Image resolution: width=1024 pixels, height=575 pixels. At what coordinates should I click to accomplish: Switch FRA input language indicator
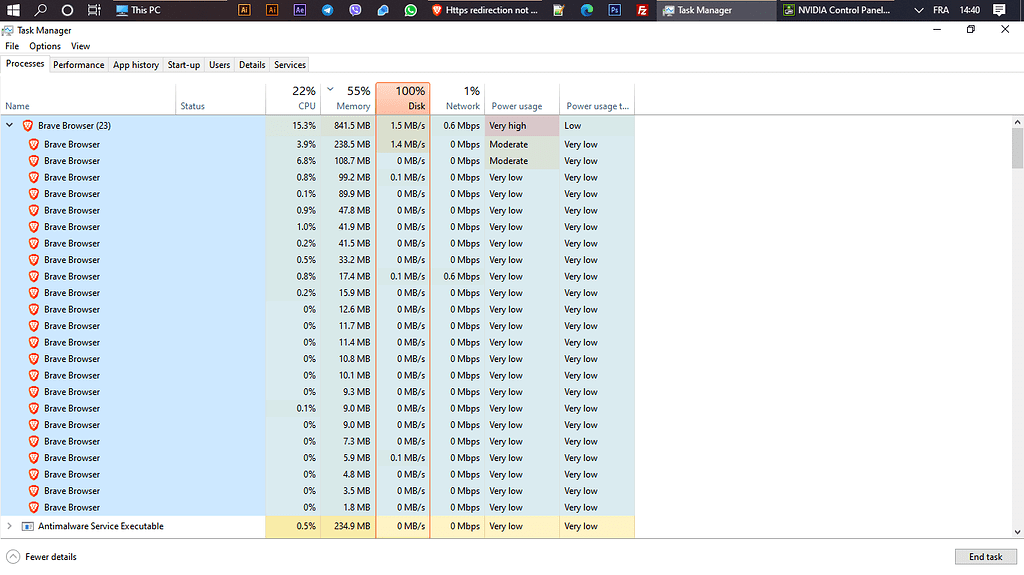click(940, 10)
